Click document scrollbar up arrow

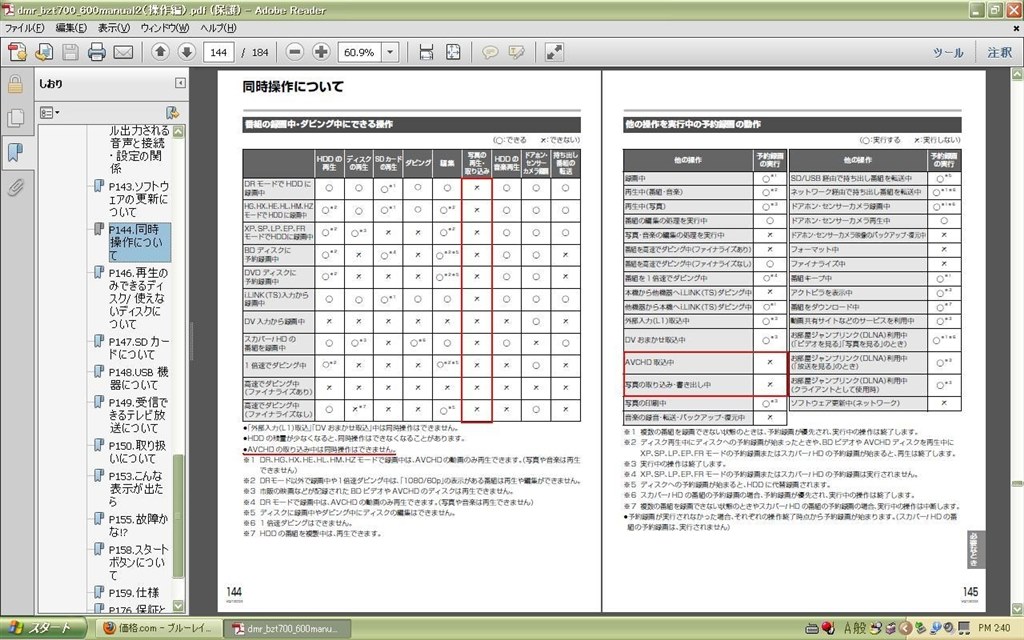(x=1017, y=74)
